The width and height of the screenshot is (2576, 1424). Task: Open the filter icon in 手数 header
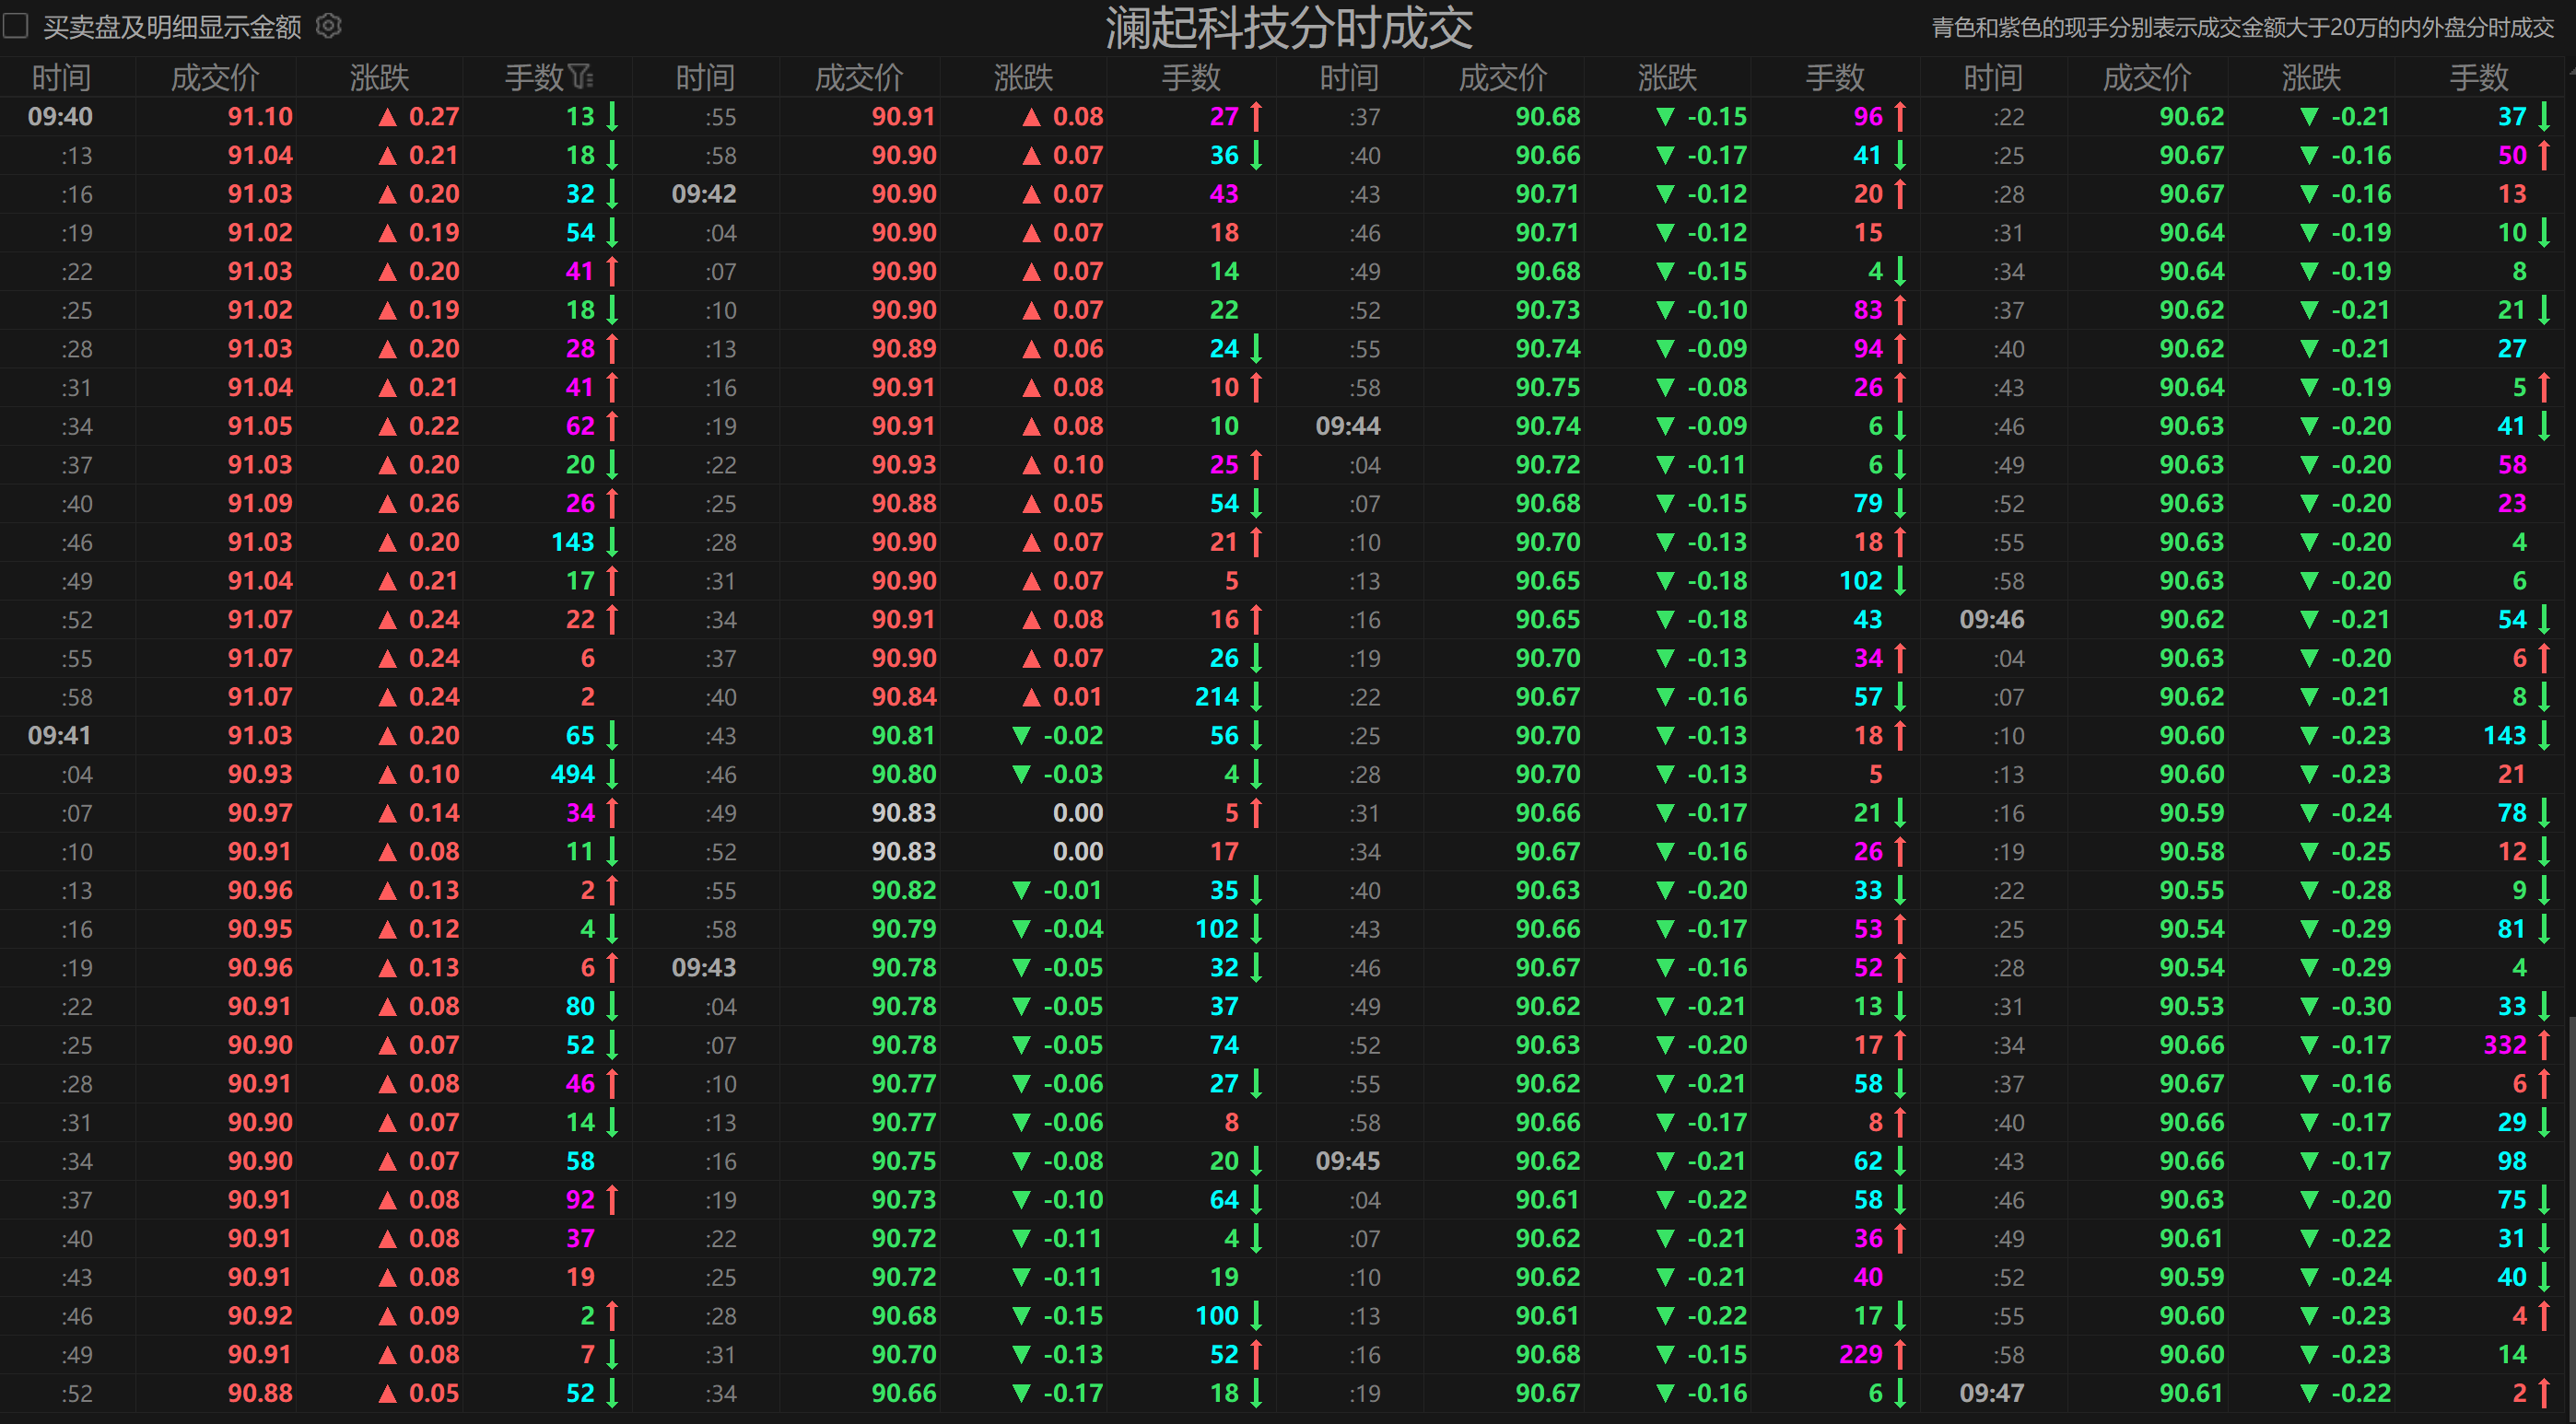[x=581, y=77]
